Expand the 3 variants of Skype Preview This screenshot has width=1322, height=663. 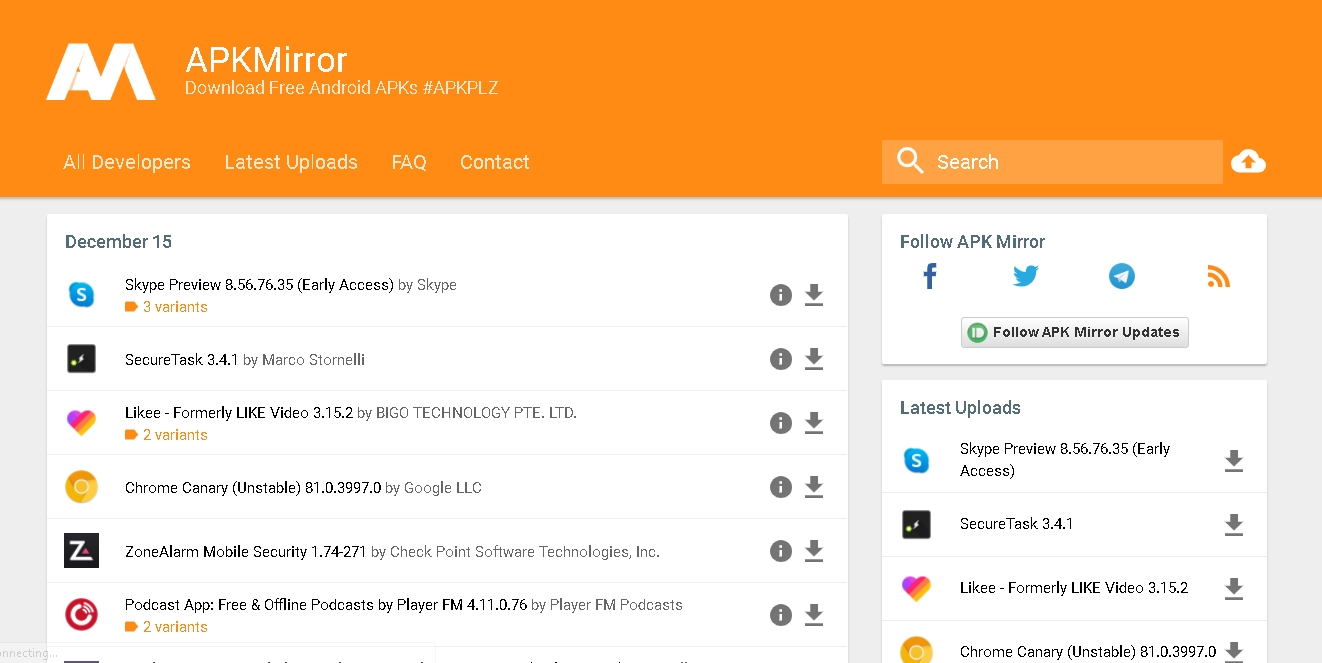click(166, 307)
